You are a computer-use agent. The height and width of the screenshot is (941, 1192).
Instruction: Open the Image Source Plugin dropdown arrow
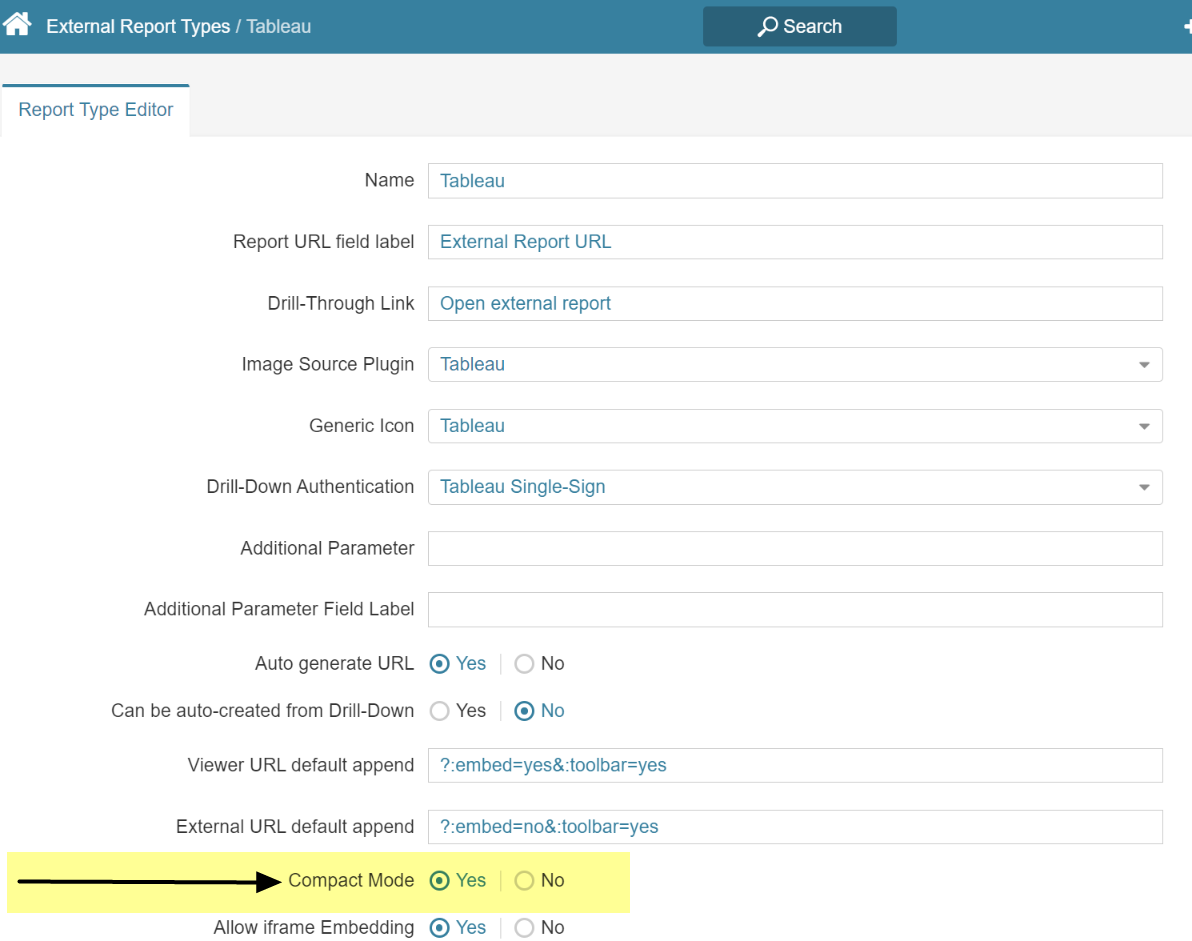click(x=1146, y=364)
